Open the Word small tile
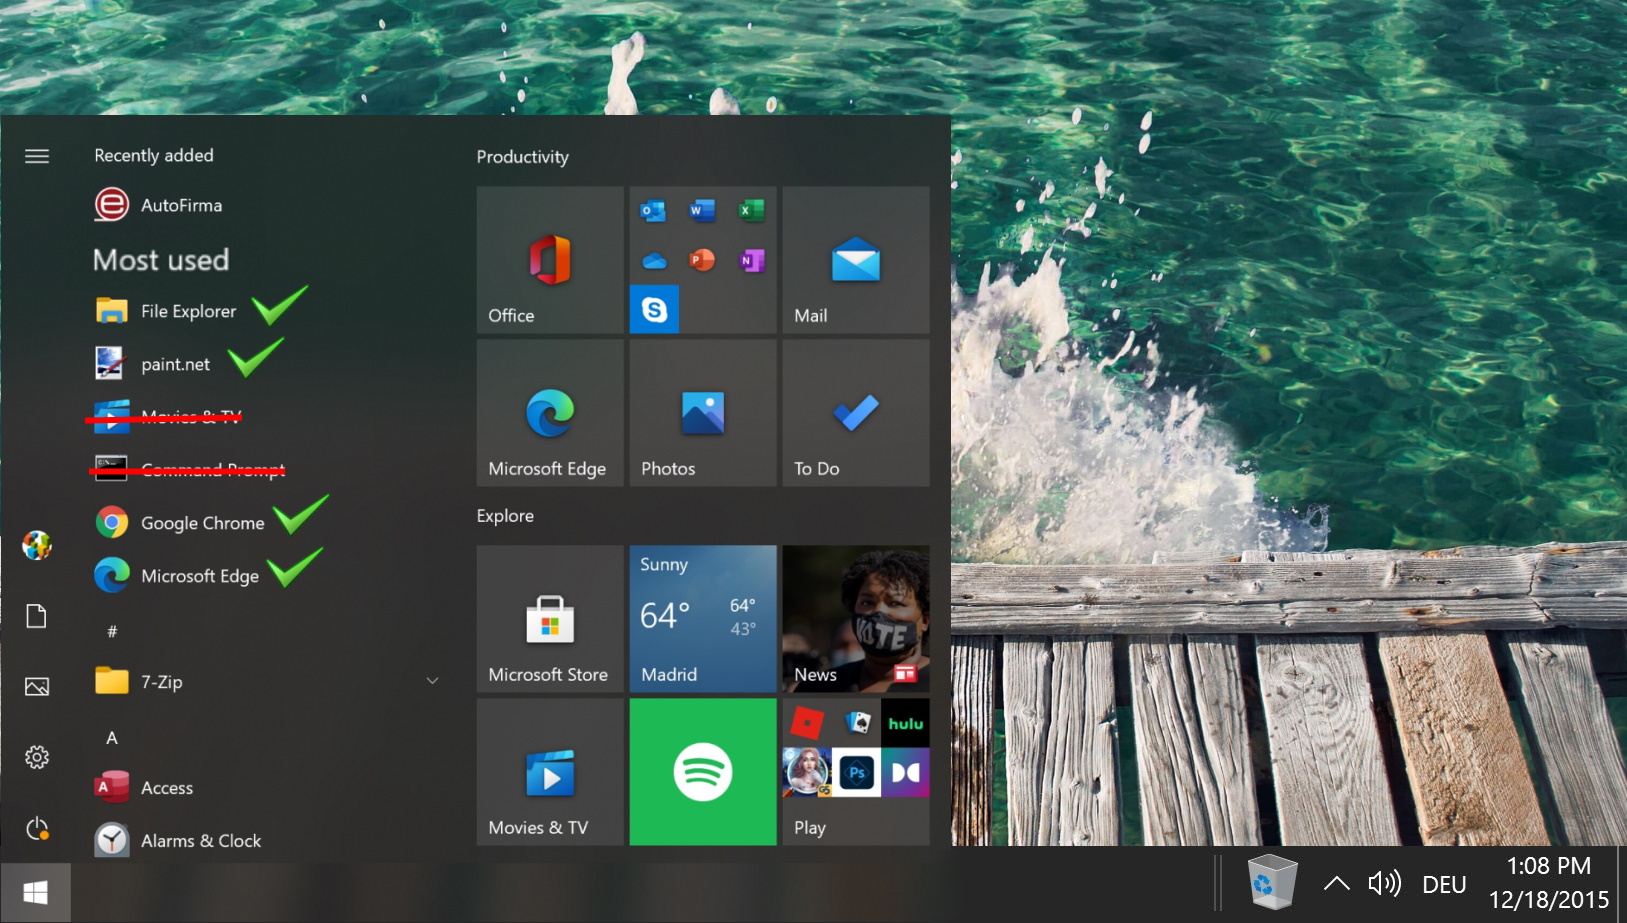Screen dimensions: 1627x923 click(702, 211)
